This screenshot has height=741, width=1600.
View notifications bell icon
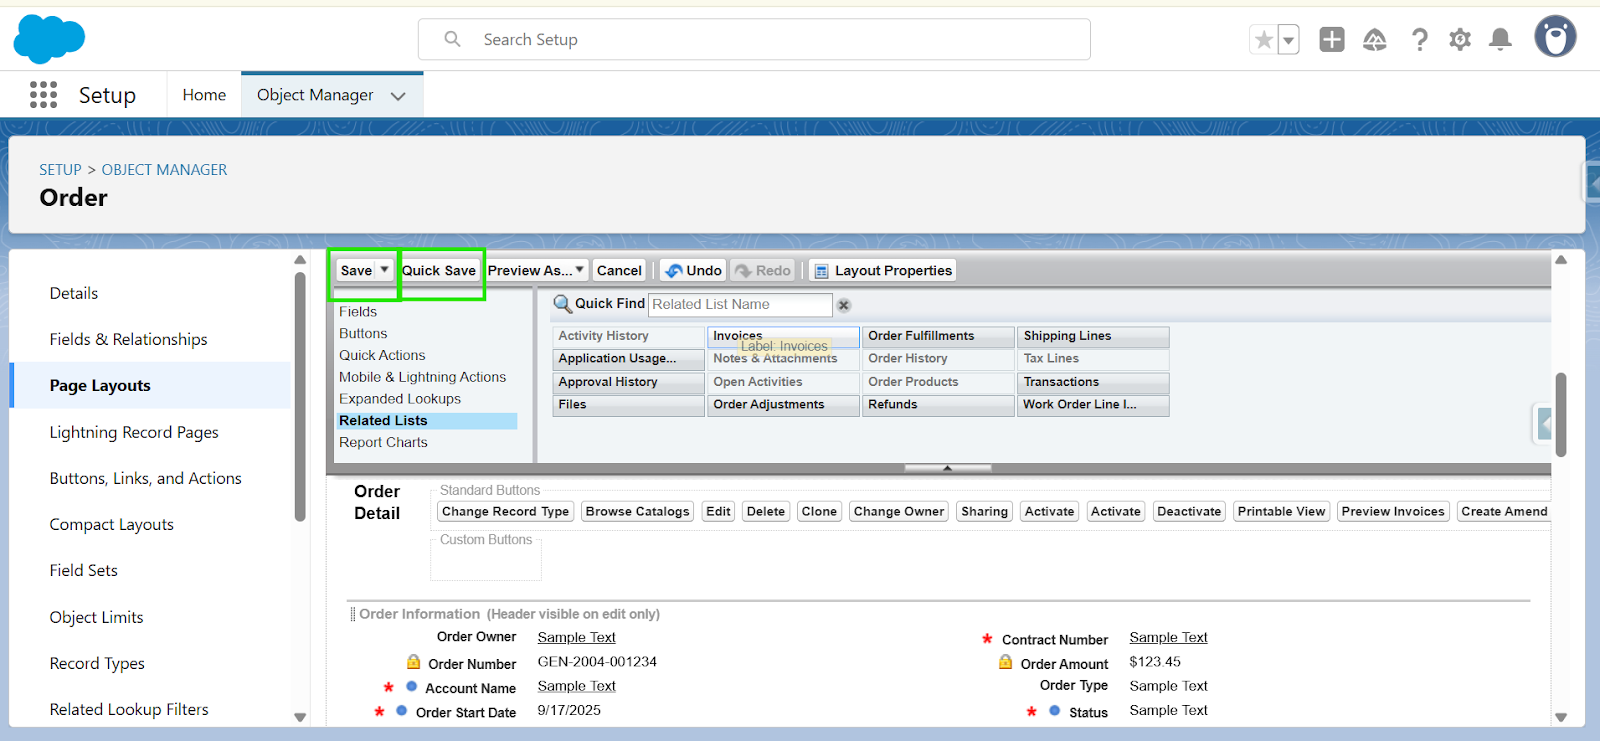click(1500, 40)
